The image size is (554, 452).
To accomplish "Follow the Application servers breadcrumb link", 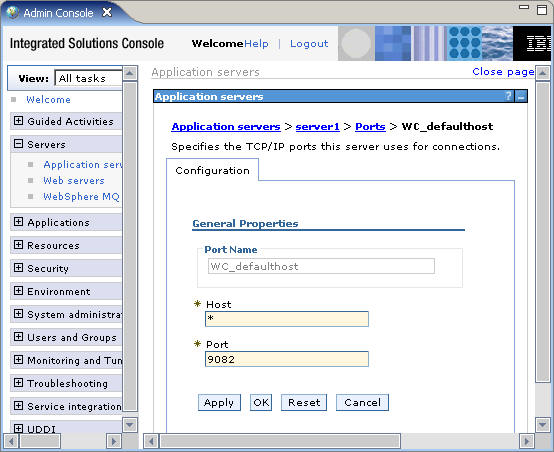I will [x=226, y=127].
